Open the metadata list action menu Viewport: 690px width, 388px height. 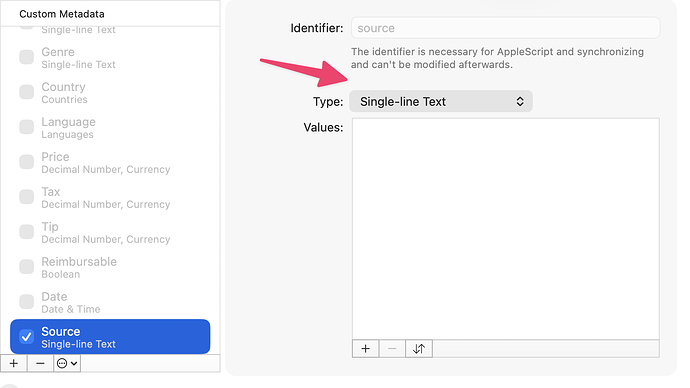pyautogui.click(x=67, y=363)
